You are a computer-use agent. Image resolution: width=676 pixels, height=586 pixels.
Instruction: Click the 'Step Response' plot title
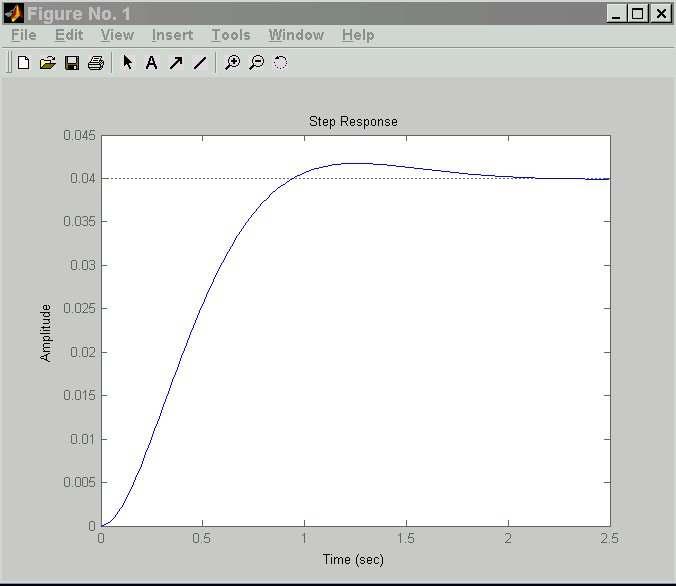353,122
